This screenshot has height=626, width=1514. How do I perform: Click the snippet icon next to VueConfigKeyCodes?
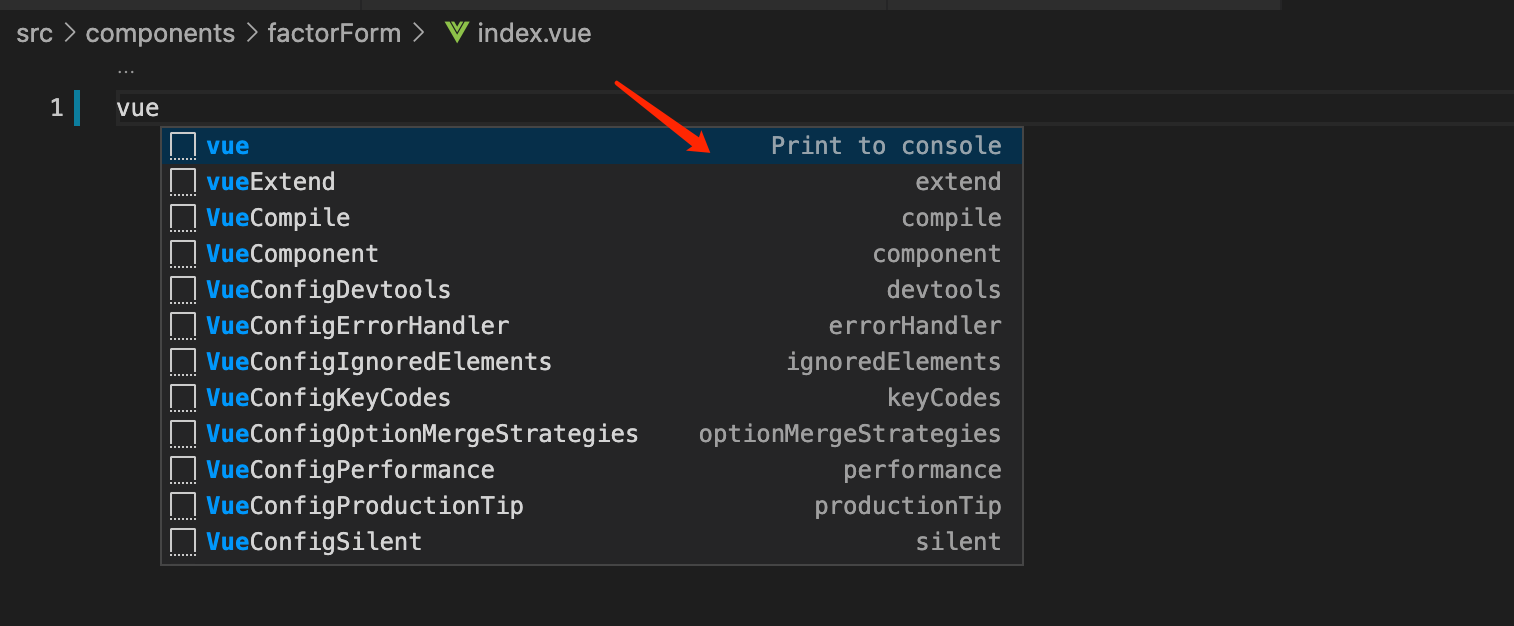pyautogui.click(x=182, y=398)
